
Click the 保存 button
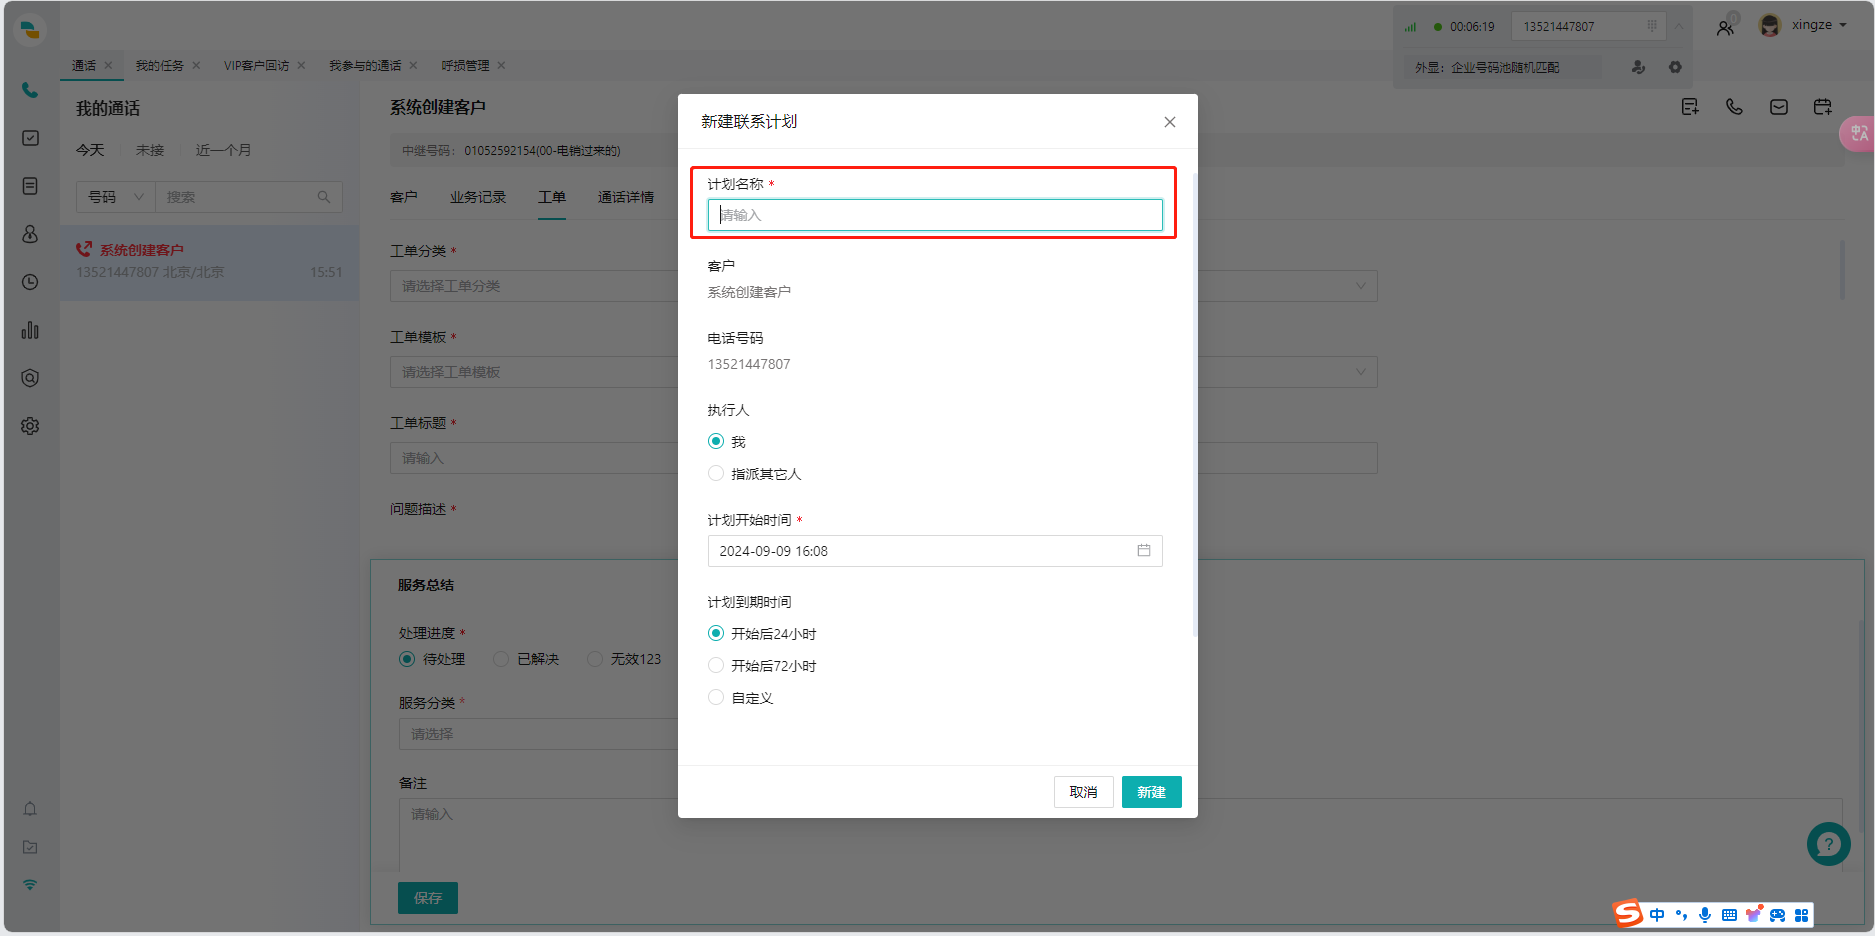(428, 898)
